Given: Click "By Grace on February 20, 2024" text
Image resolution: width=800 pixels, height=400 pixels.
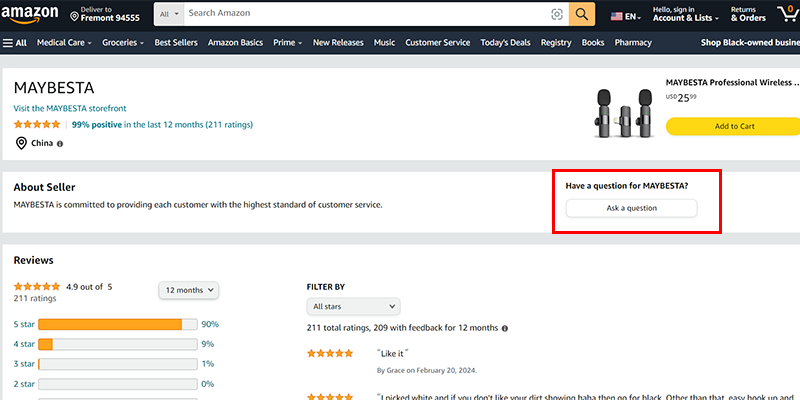Looking at the screenshot, I should pyautogui.click(x=427, y=370).
